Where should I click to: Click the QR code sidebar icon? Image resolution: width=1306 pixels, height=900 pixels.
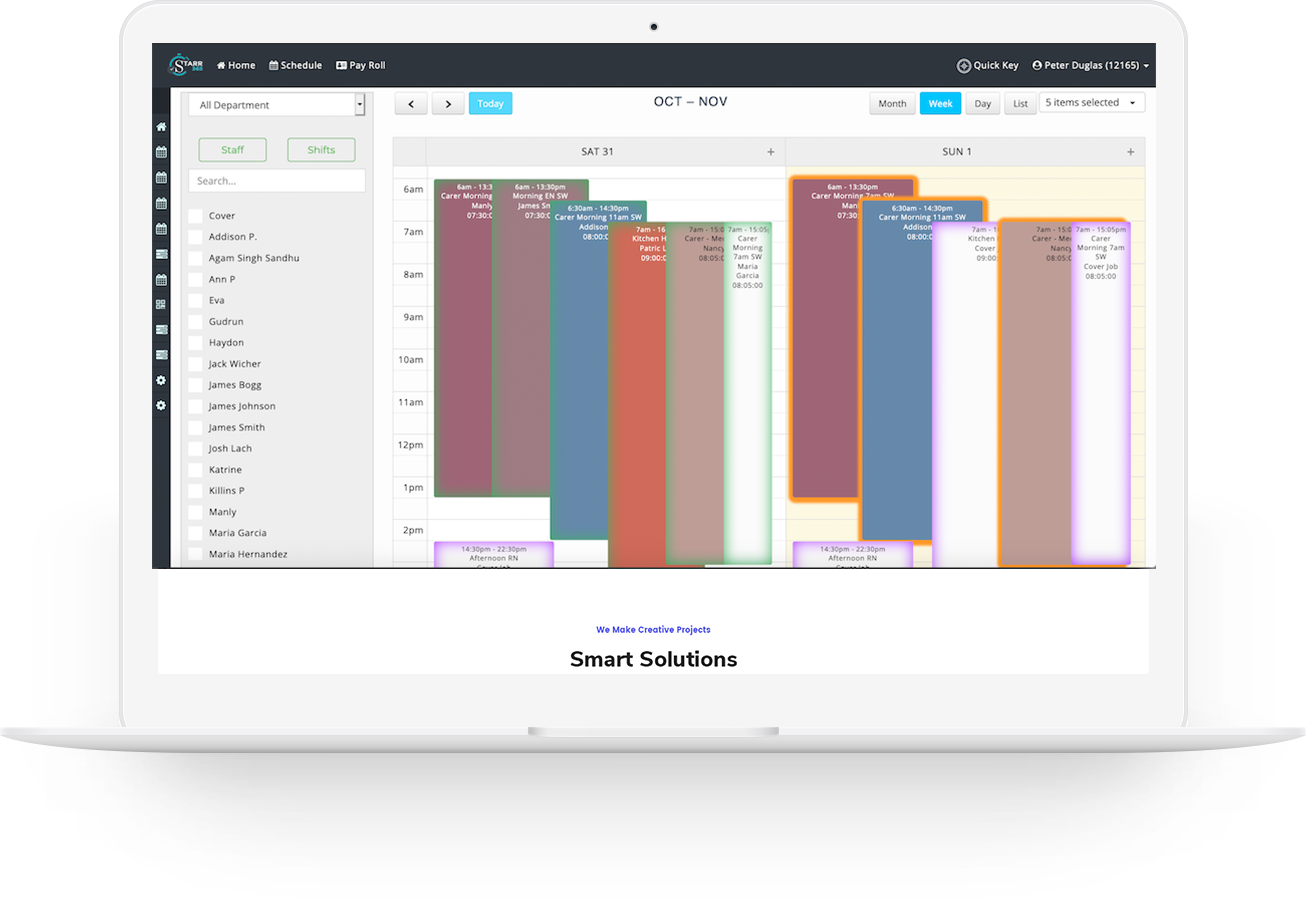pos(161,304)
